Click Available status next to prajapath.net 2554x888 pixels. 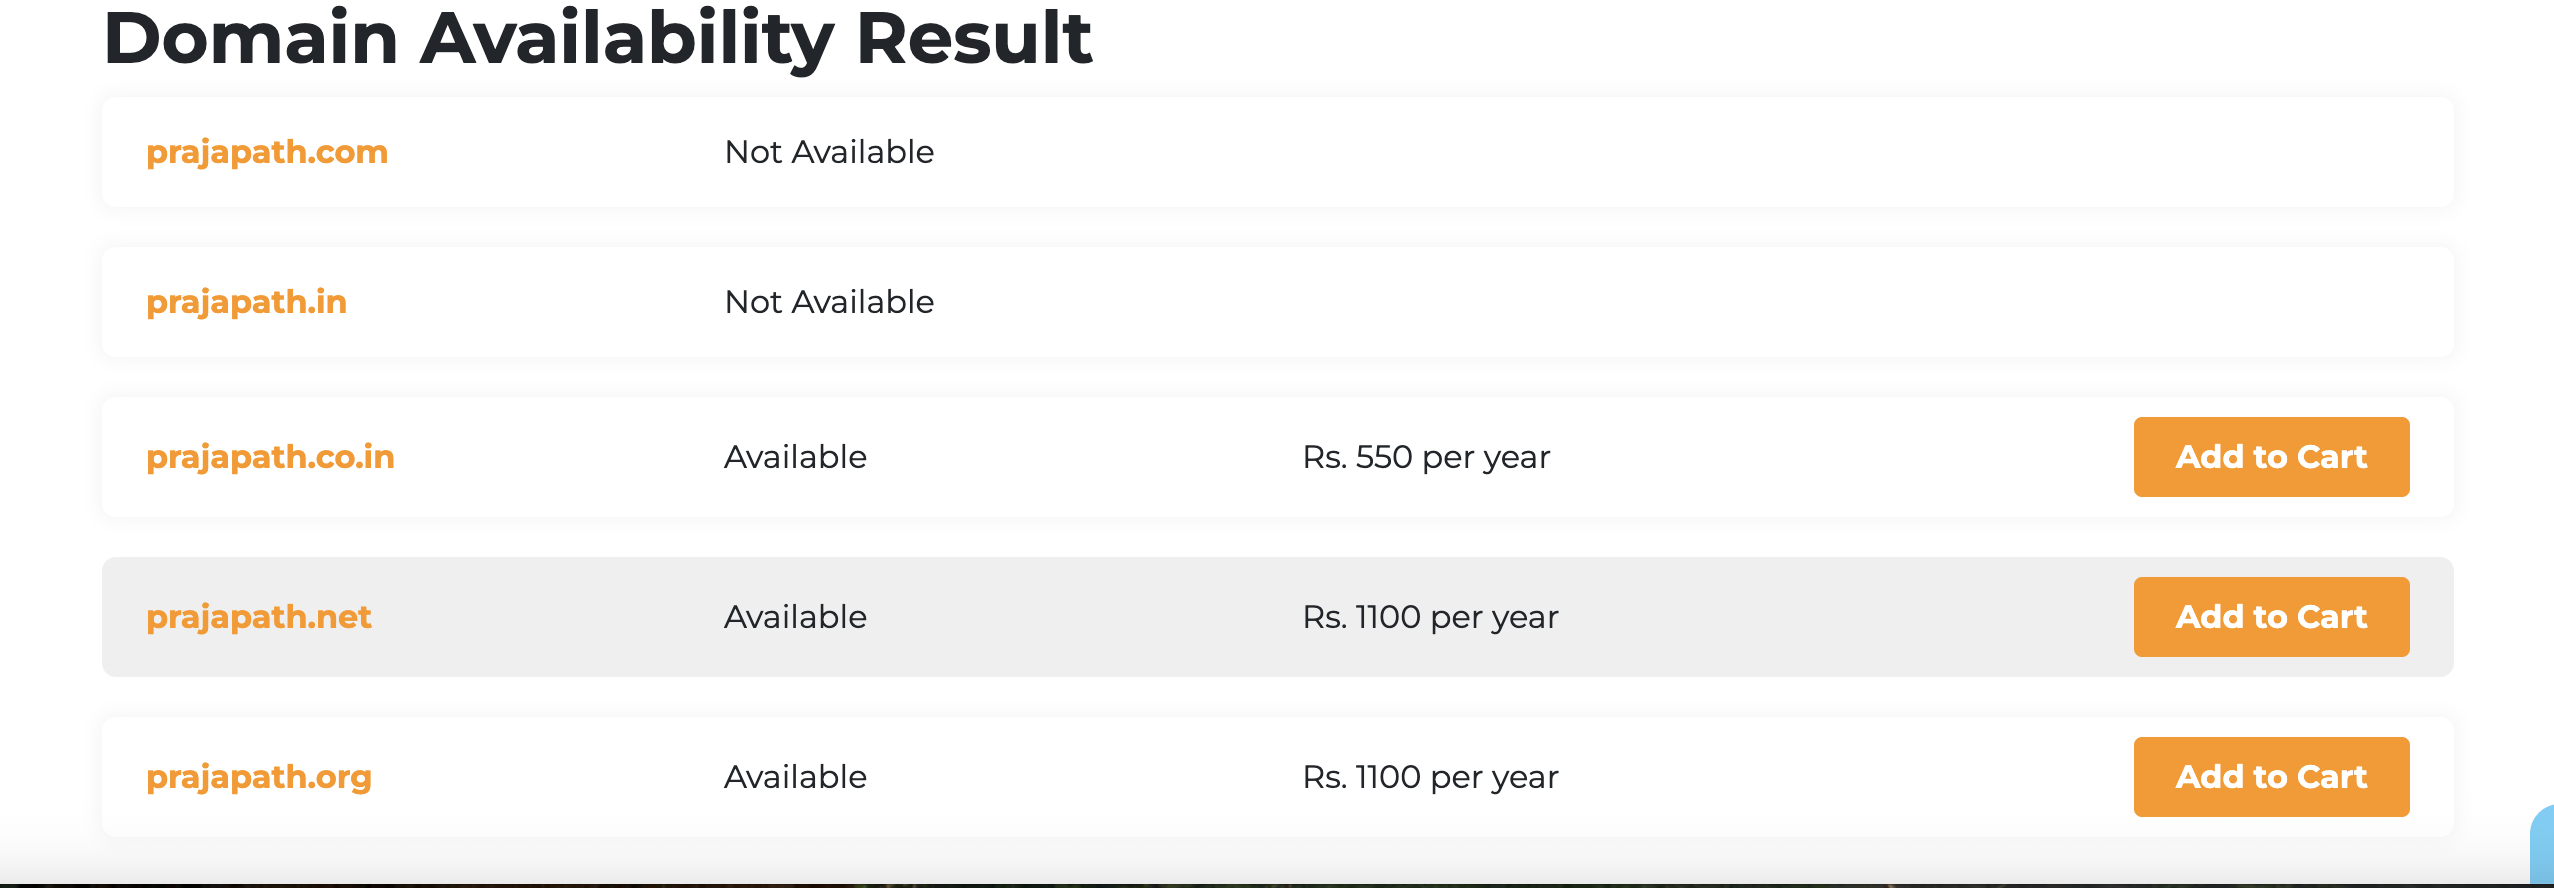tap(795, 617)
